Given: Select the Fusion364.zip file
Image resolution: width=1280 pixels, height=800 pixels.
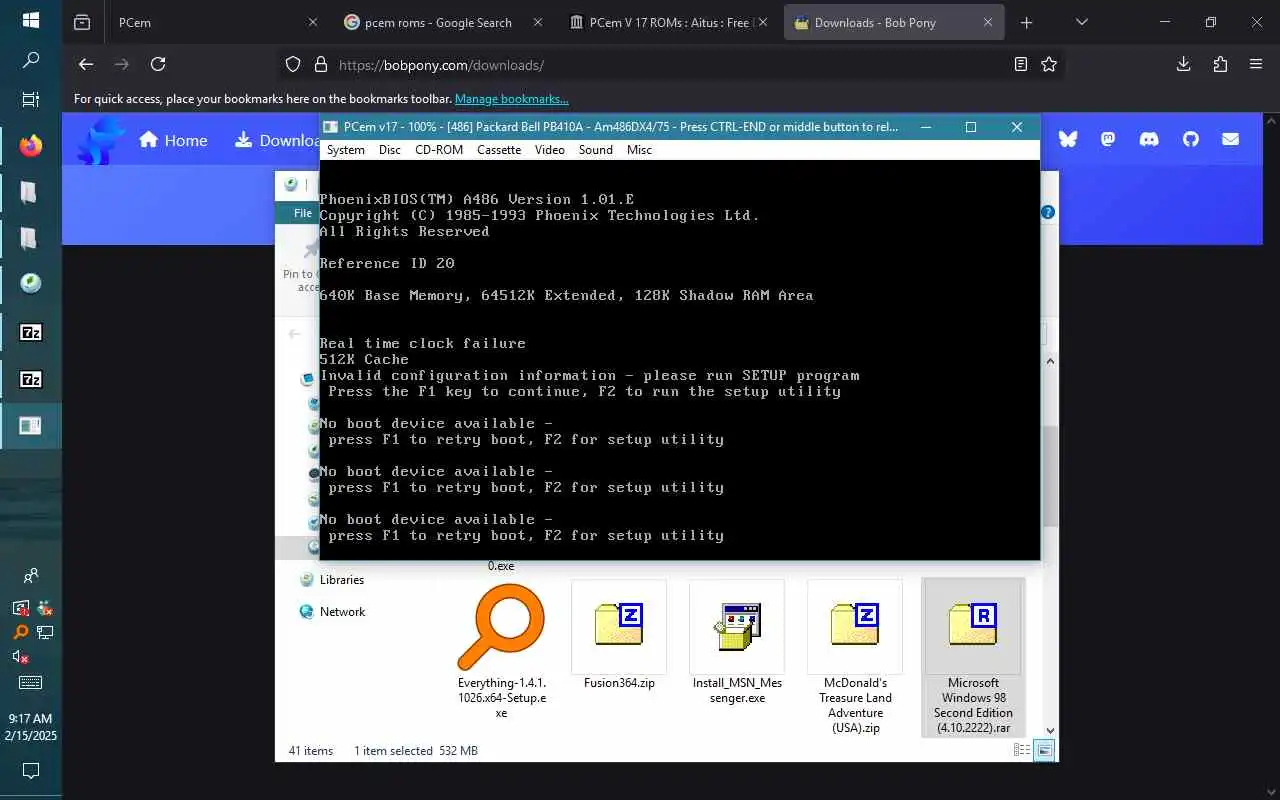Looking at the screenshot, I should coord(619,636).
